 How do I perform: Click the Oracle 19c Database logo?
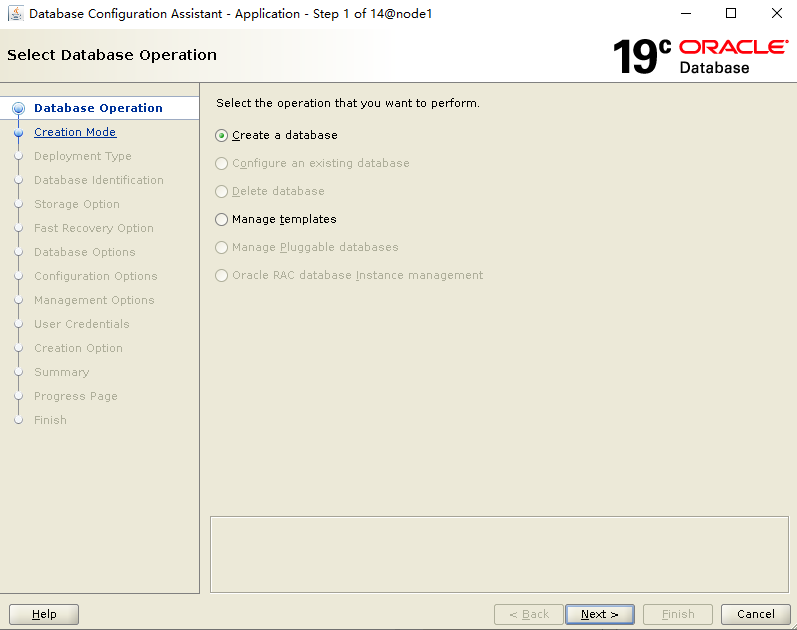pos(700,56)
